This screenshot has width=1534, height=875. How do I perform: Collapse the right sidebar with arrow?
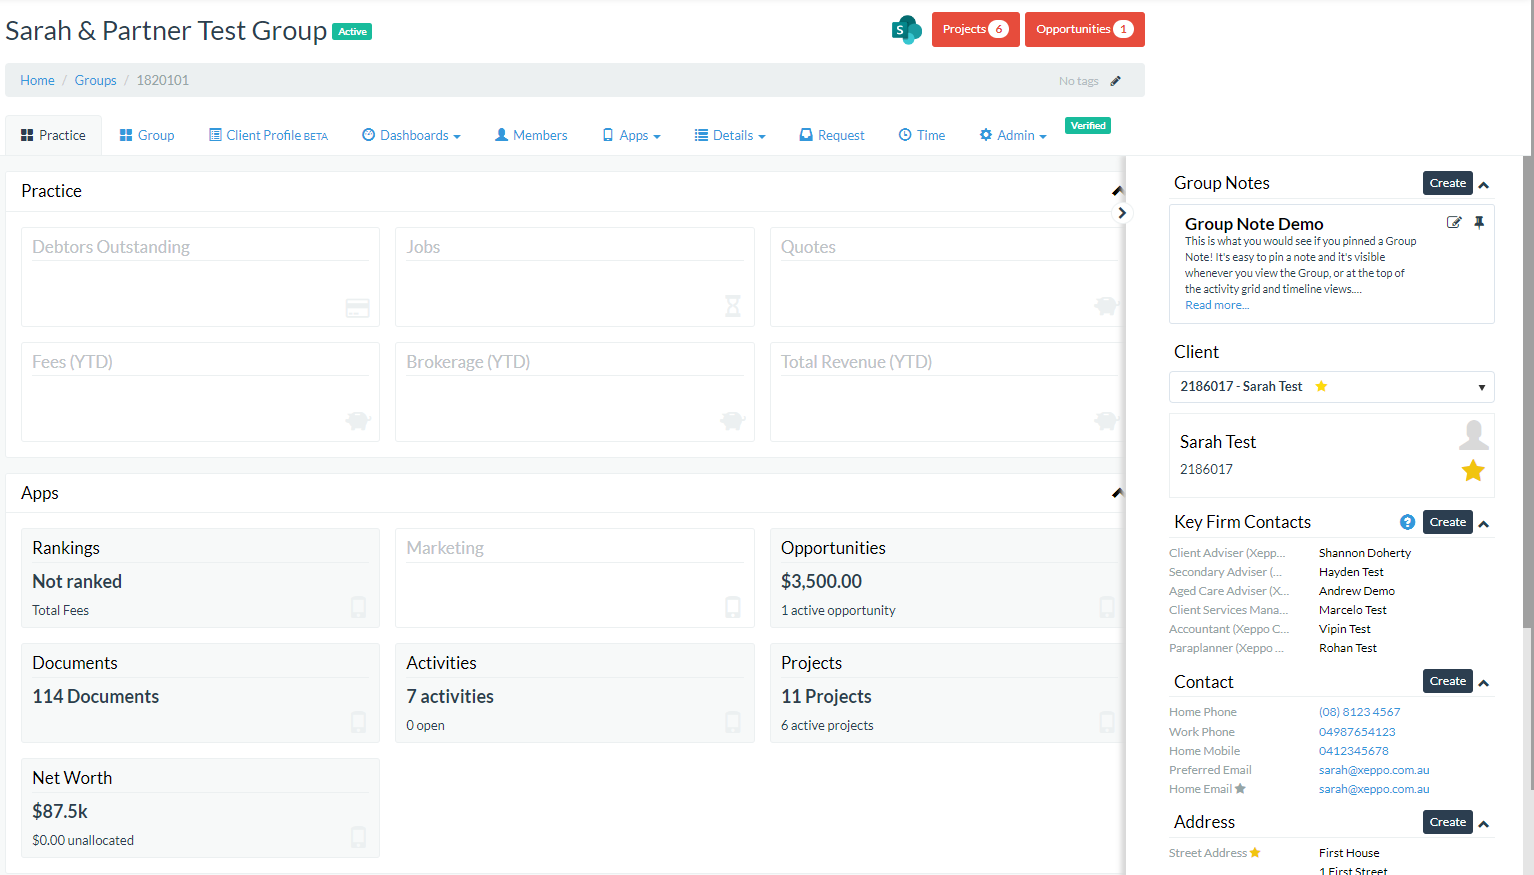(1122, 213)
